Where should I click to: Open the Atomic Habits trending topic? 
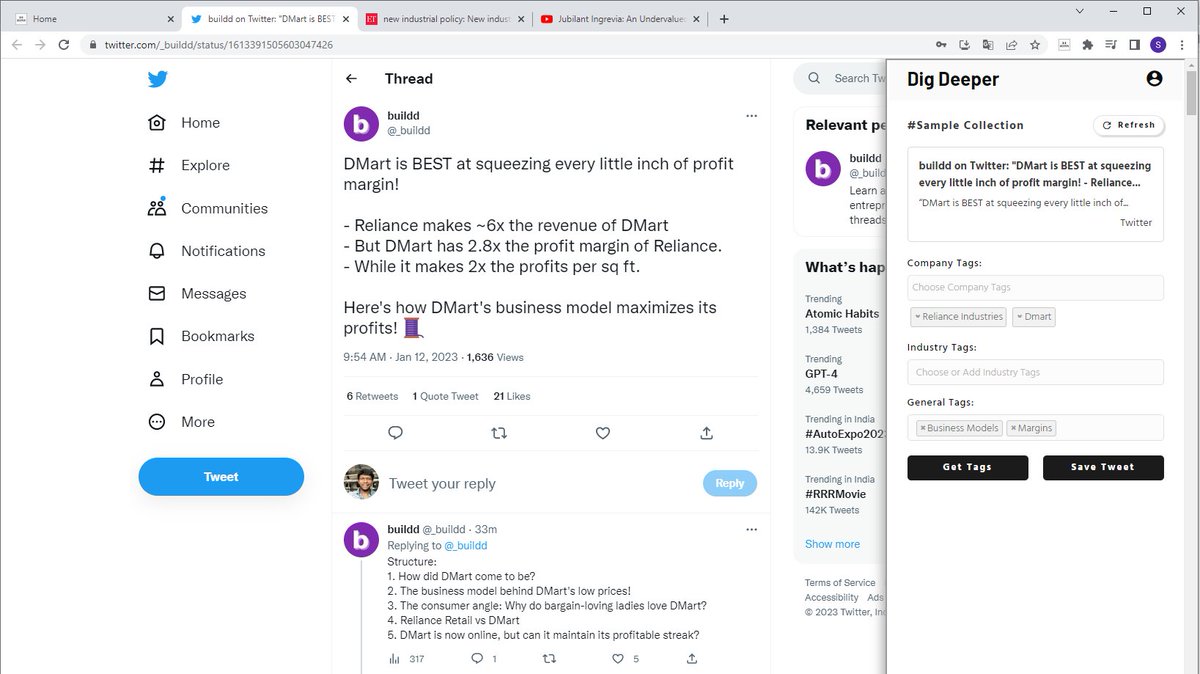pyautogui.click(x=842, y=314)
